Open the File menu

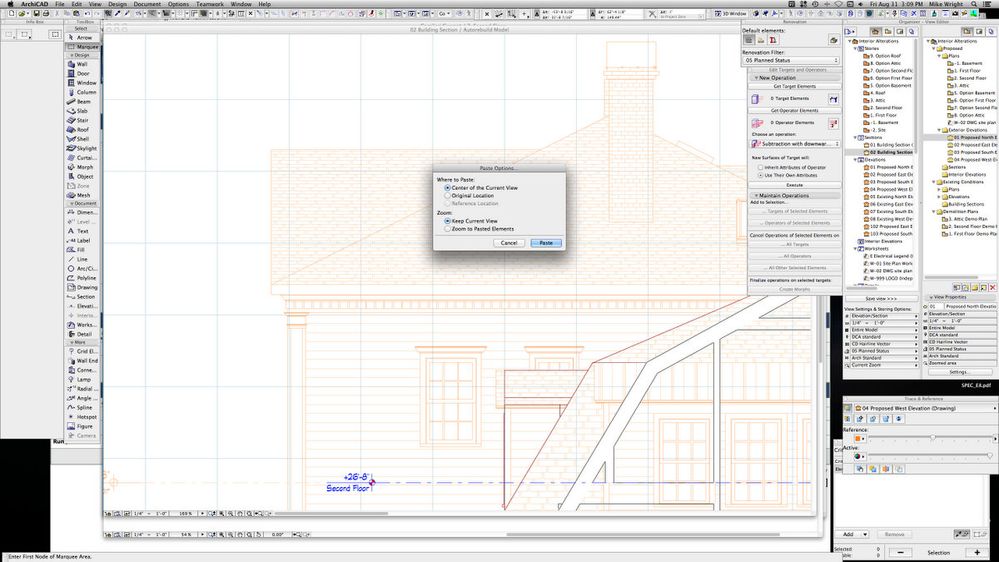coord(59,4)
